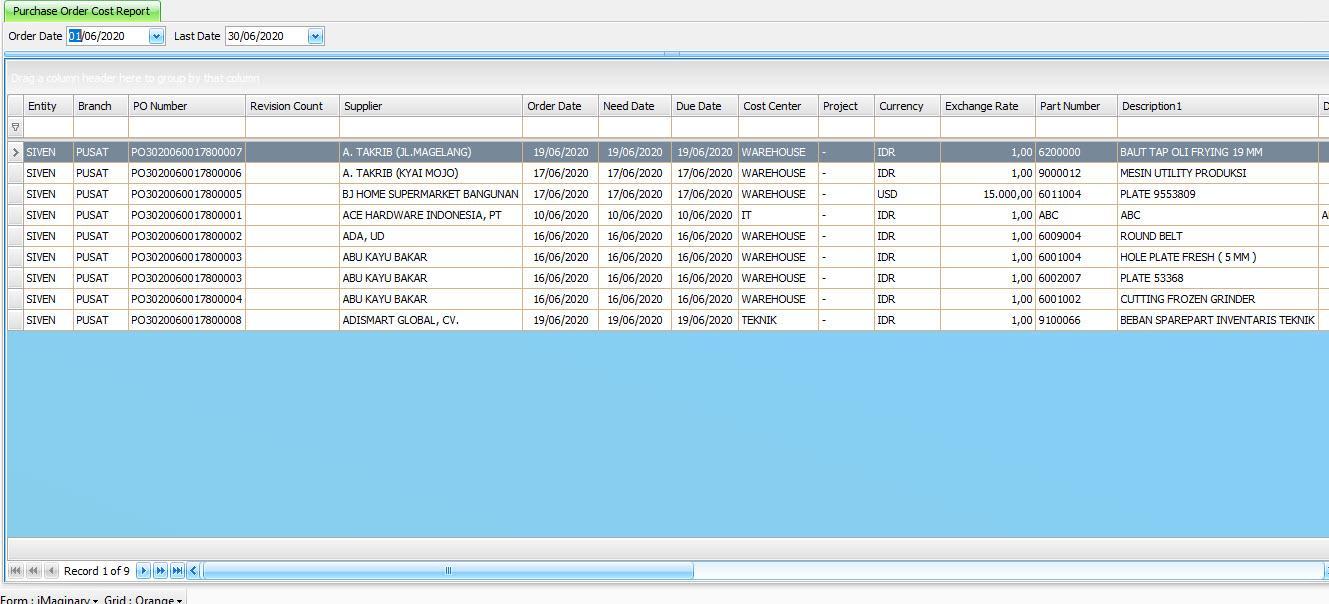Click the filter row funnel icon
The height and width of the screenshot is (604, 1329).
point(15,127)
